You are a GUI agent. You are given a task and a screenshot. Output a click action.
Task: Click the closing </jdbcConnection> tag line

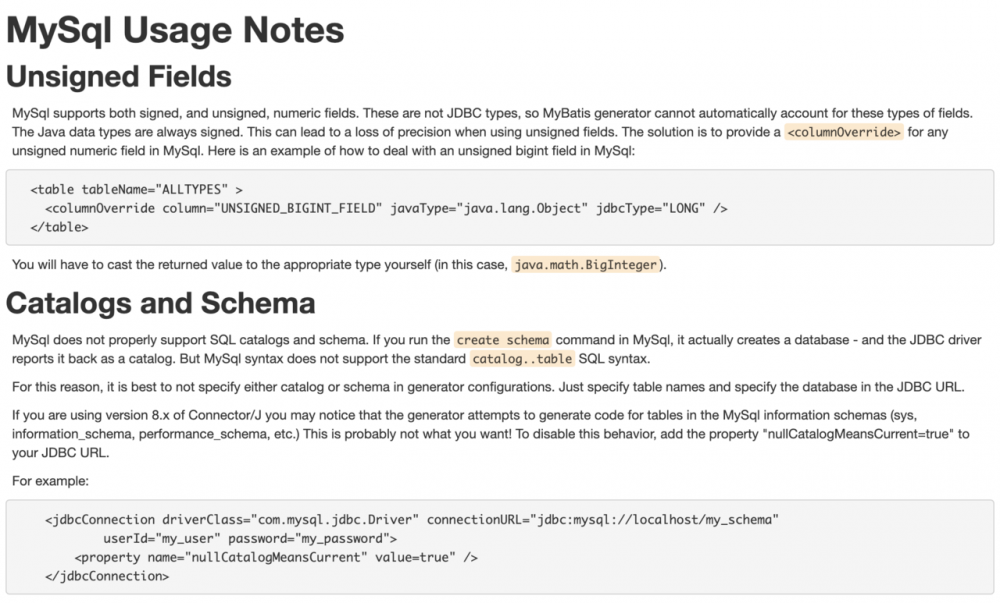coord(107,576)
